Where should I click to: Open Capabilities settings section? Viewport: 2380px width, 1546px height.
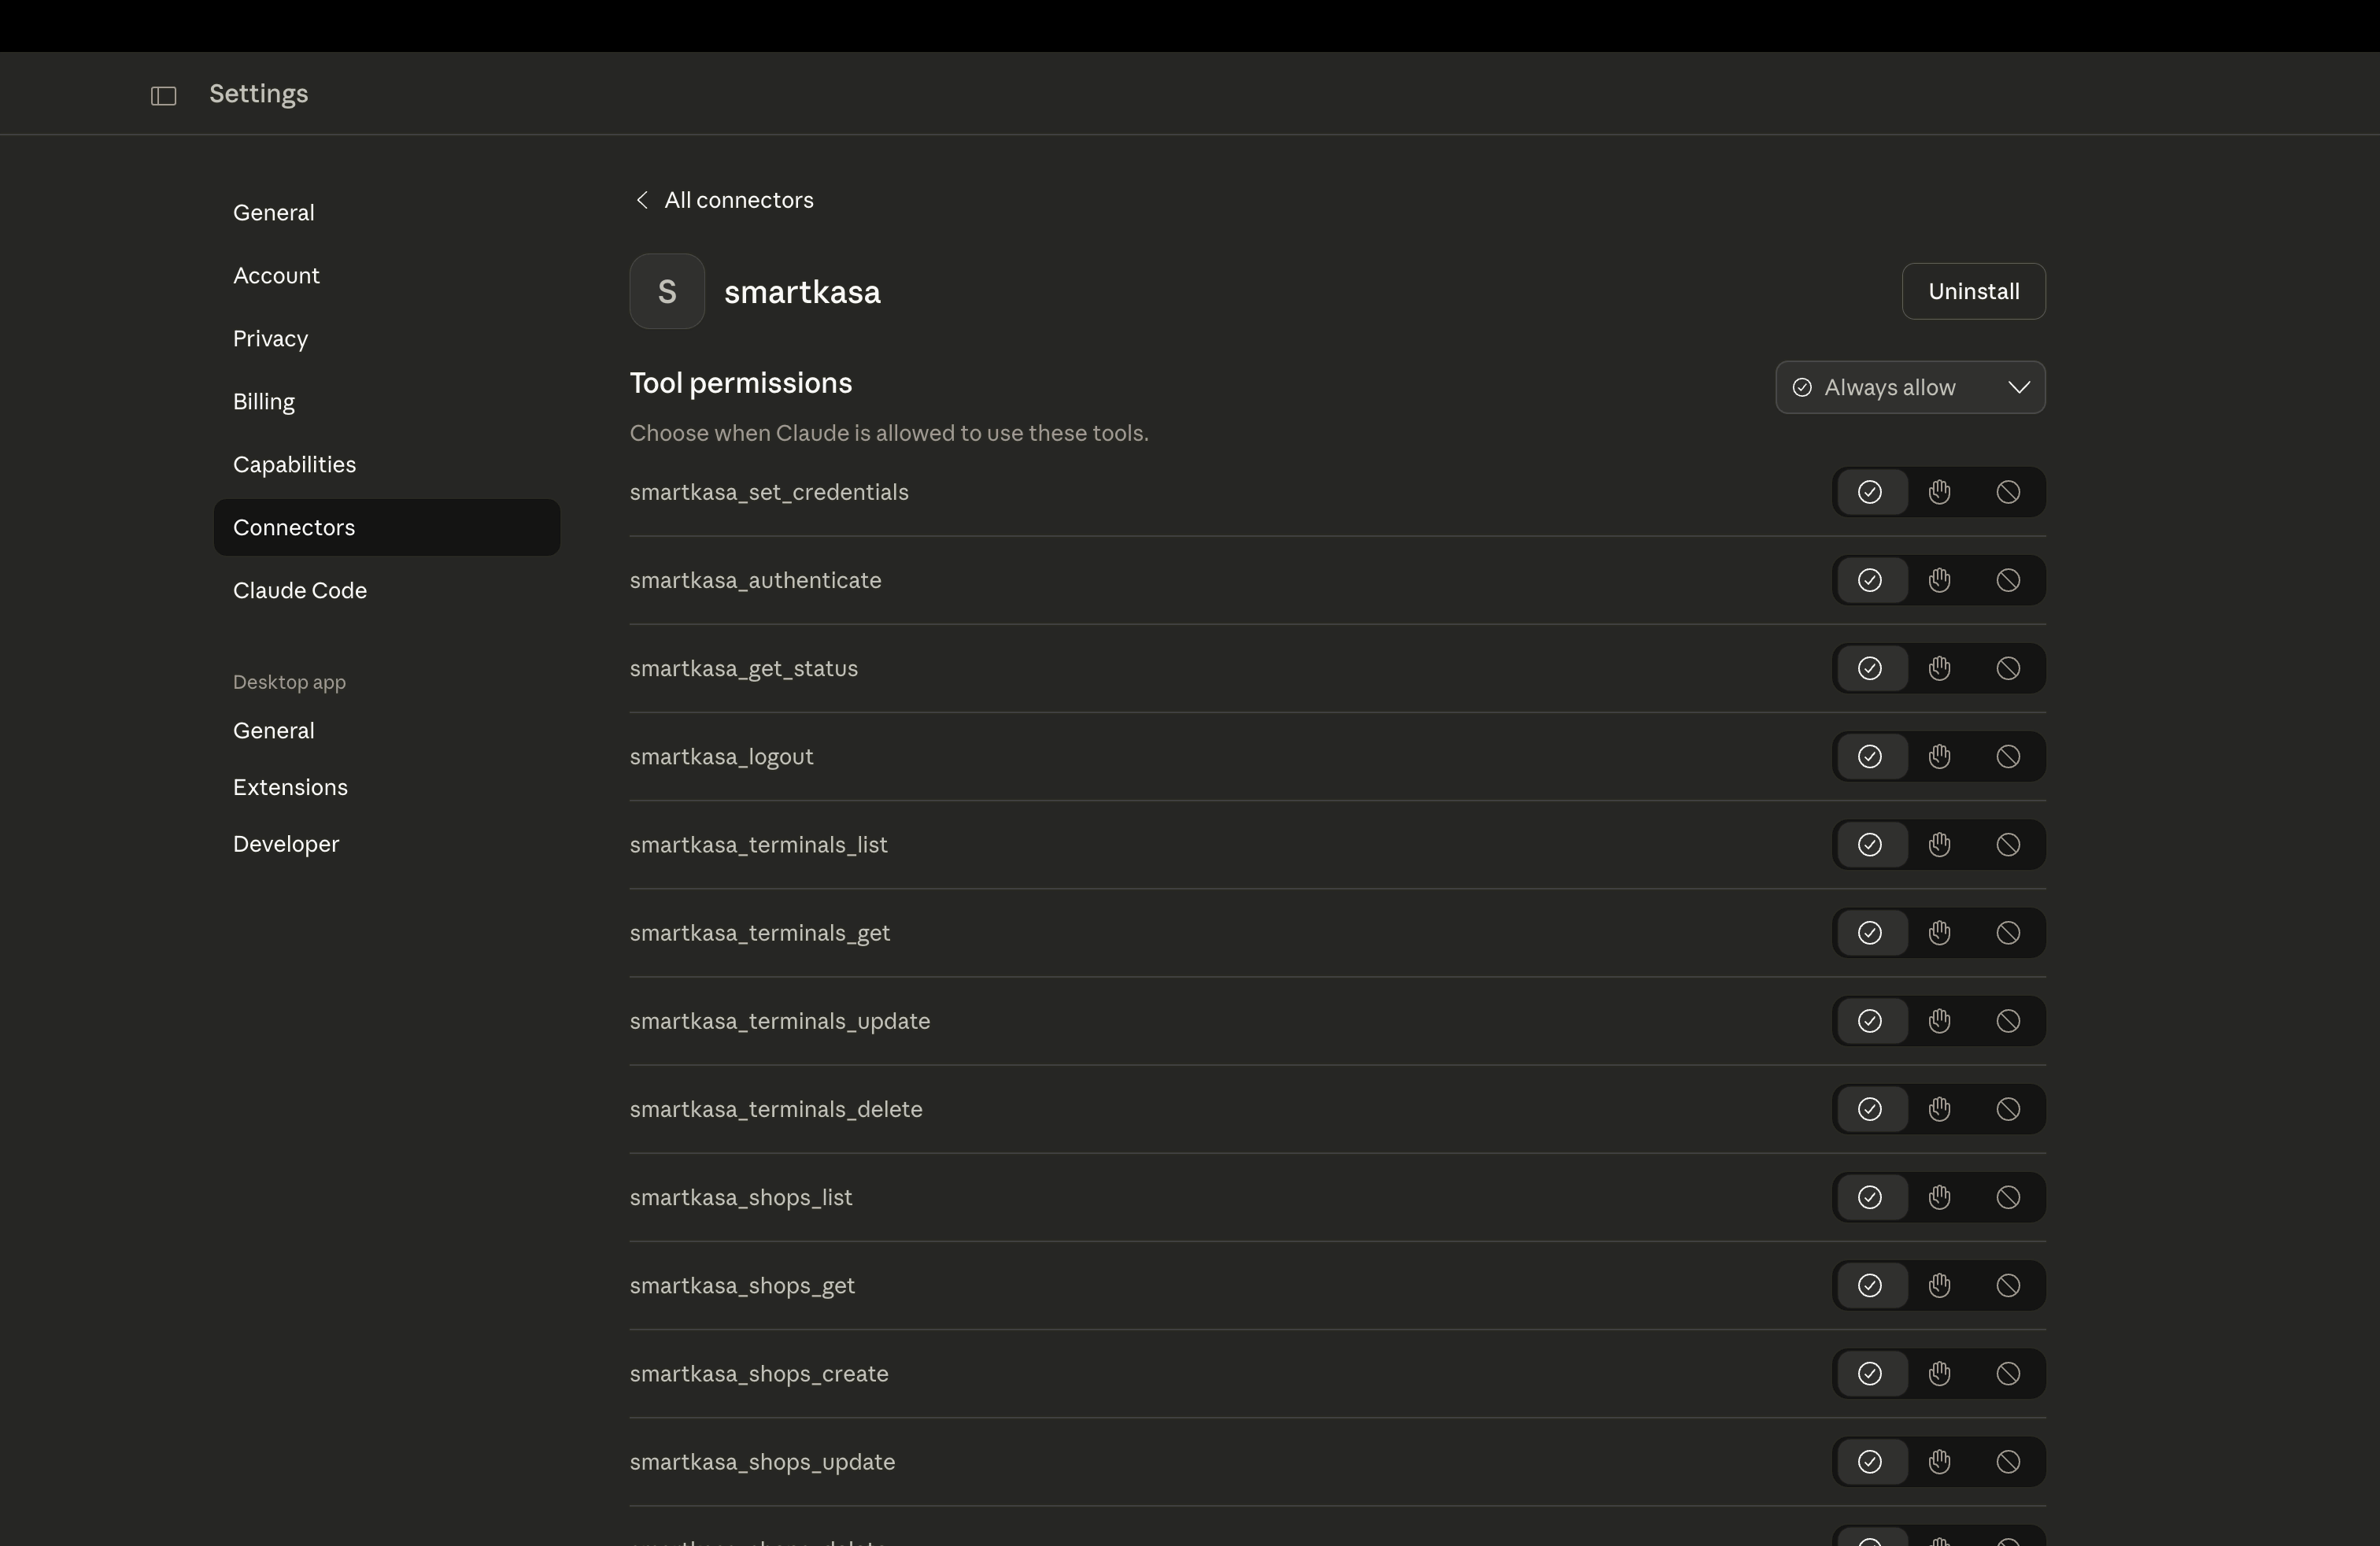294,464
